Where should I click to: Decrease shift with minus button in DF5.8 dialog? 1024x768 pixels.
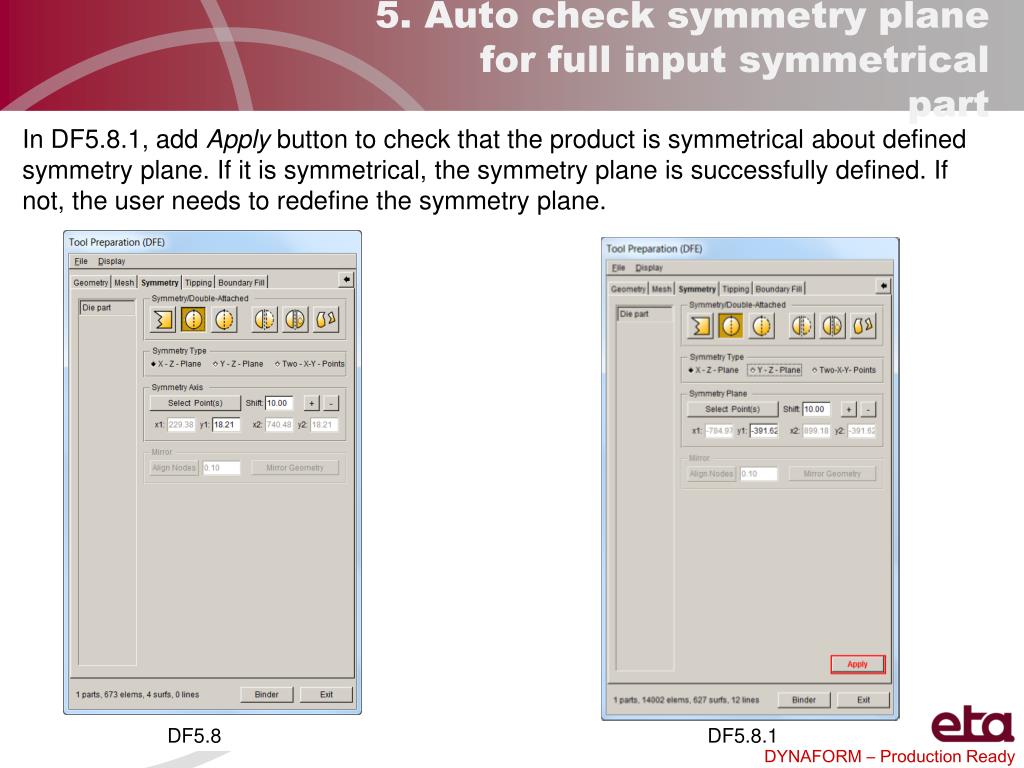(331, 403)
